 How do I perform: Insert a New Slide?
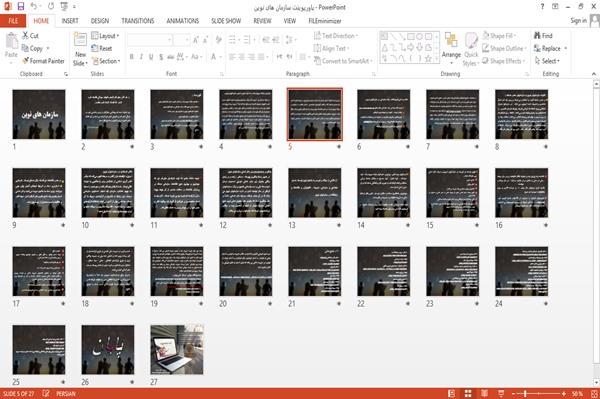click(80, 49)
